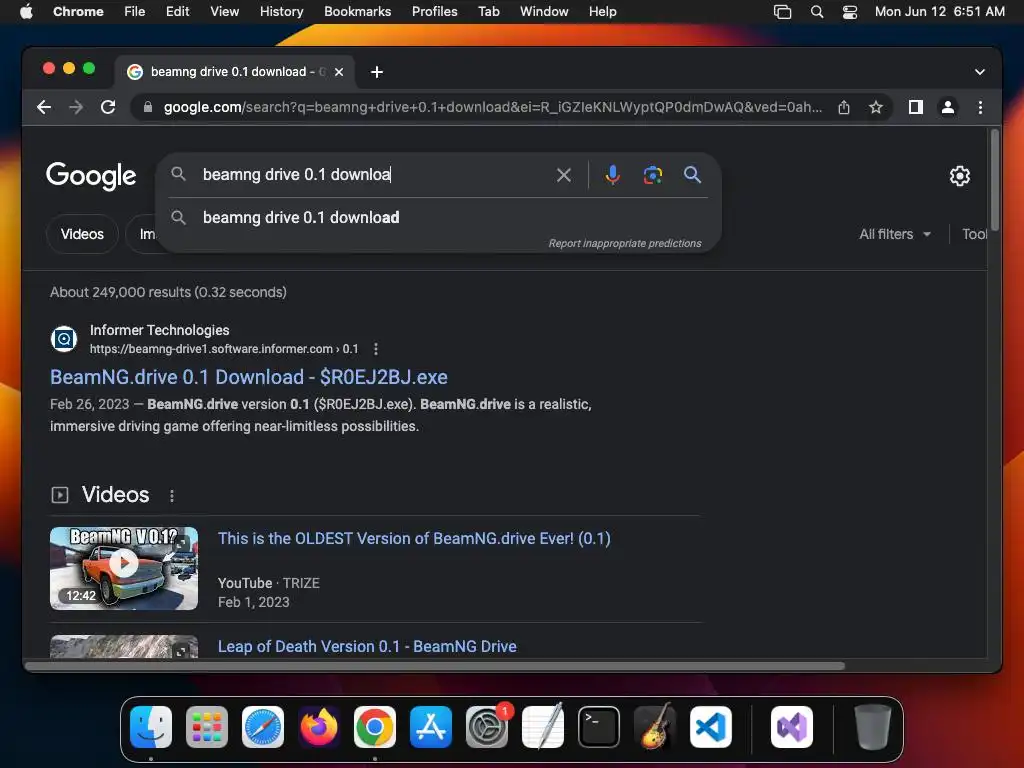
Task: Open the View menu
Action: [224, 12]
